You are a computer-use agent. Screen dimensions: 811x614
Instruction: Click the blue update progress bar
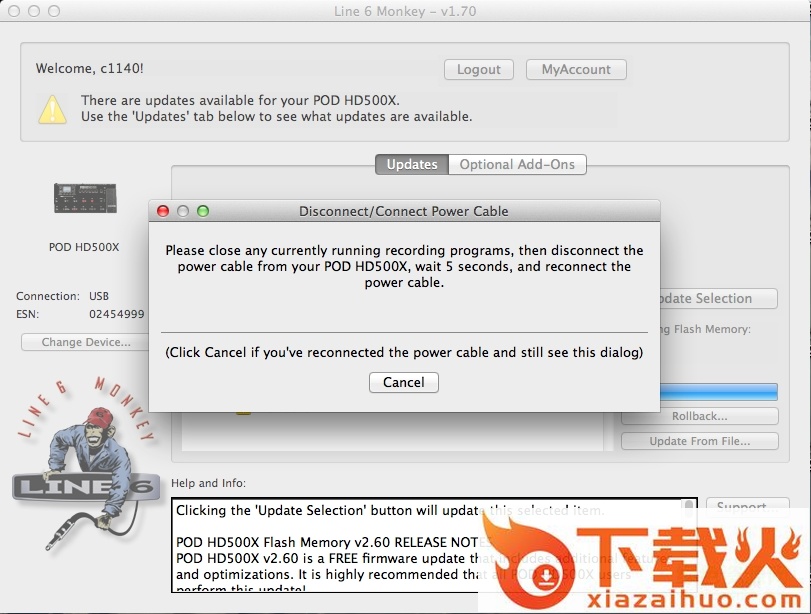coord(718,392)
